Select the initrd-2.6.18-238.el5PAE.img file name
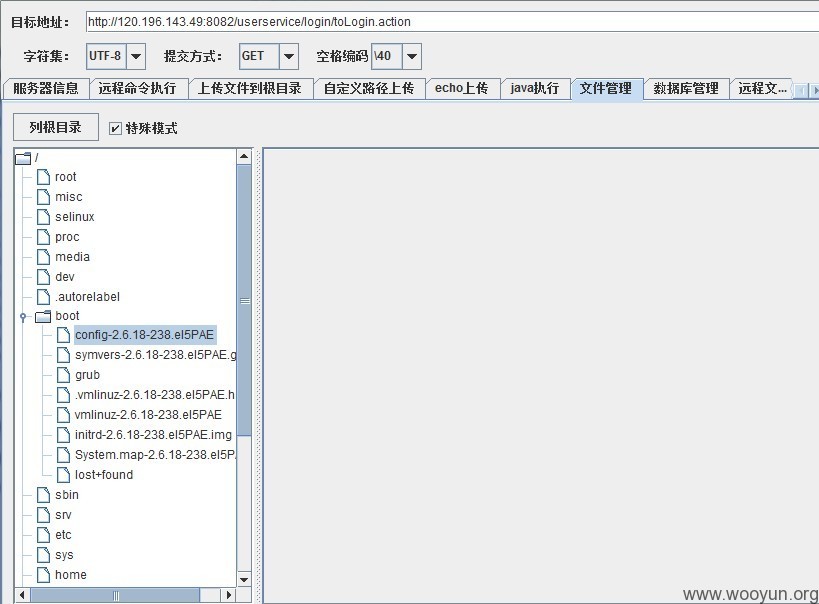The image size is (819, 604). pos(153,435)
